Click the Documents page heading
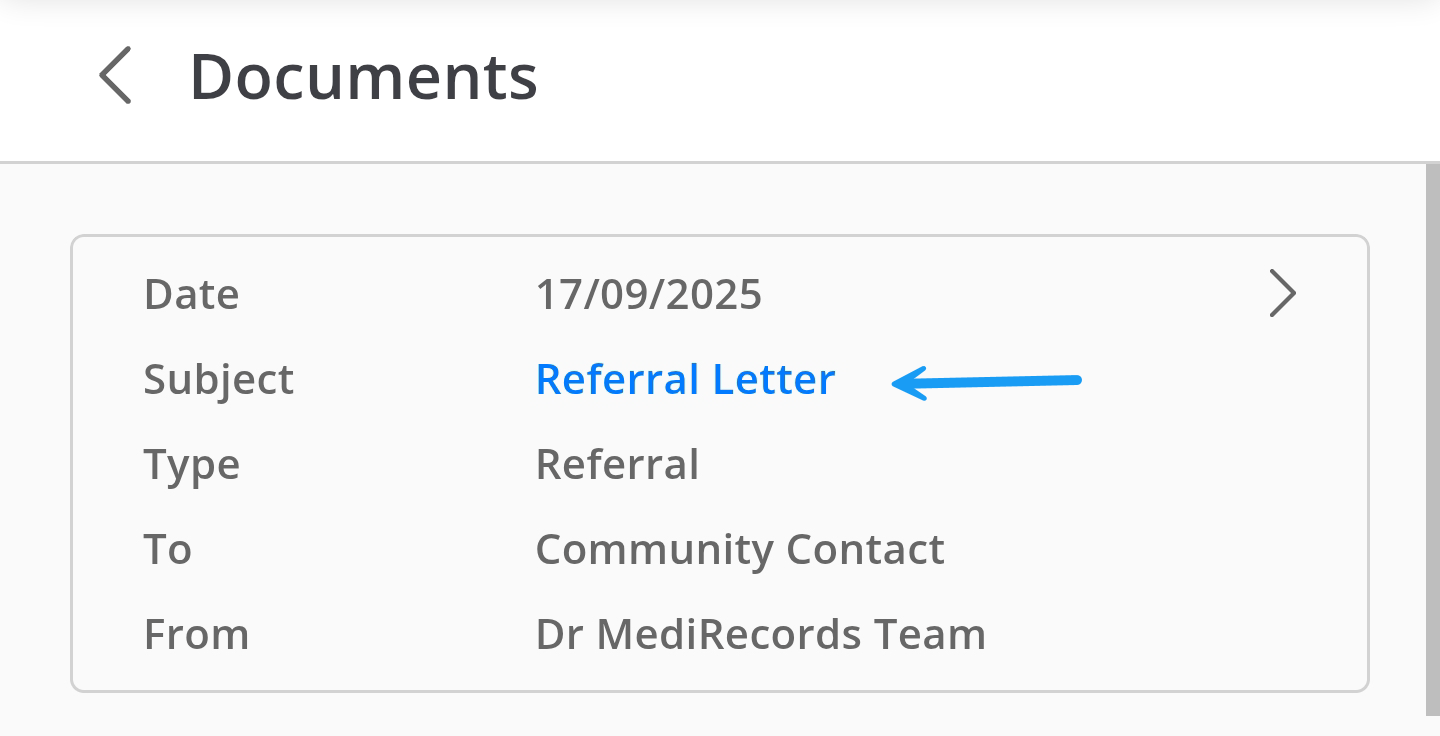The height and width of the screenshot is (736, 1440). click(x=363, y=77)
